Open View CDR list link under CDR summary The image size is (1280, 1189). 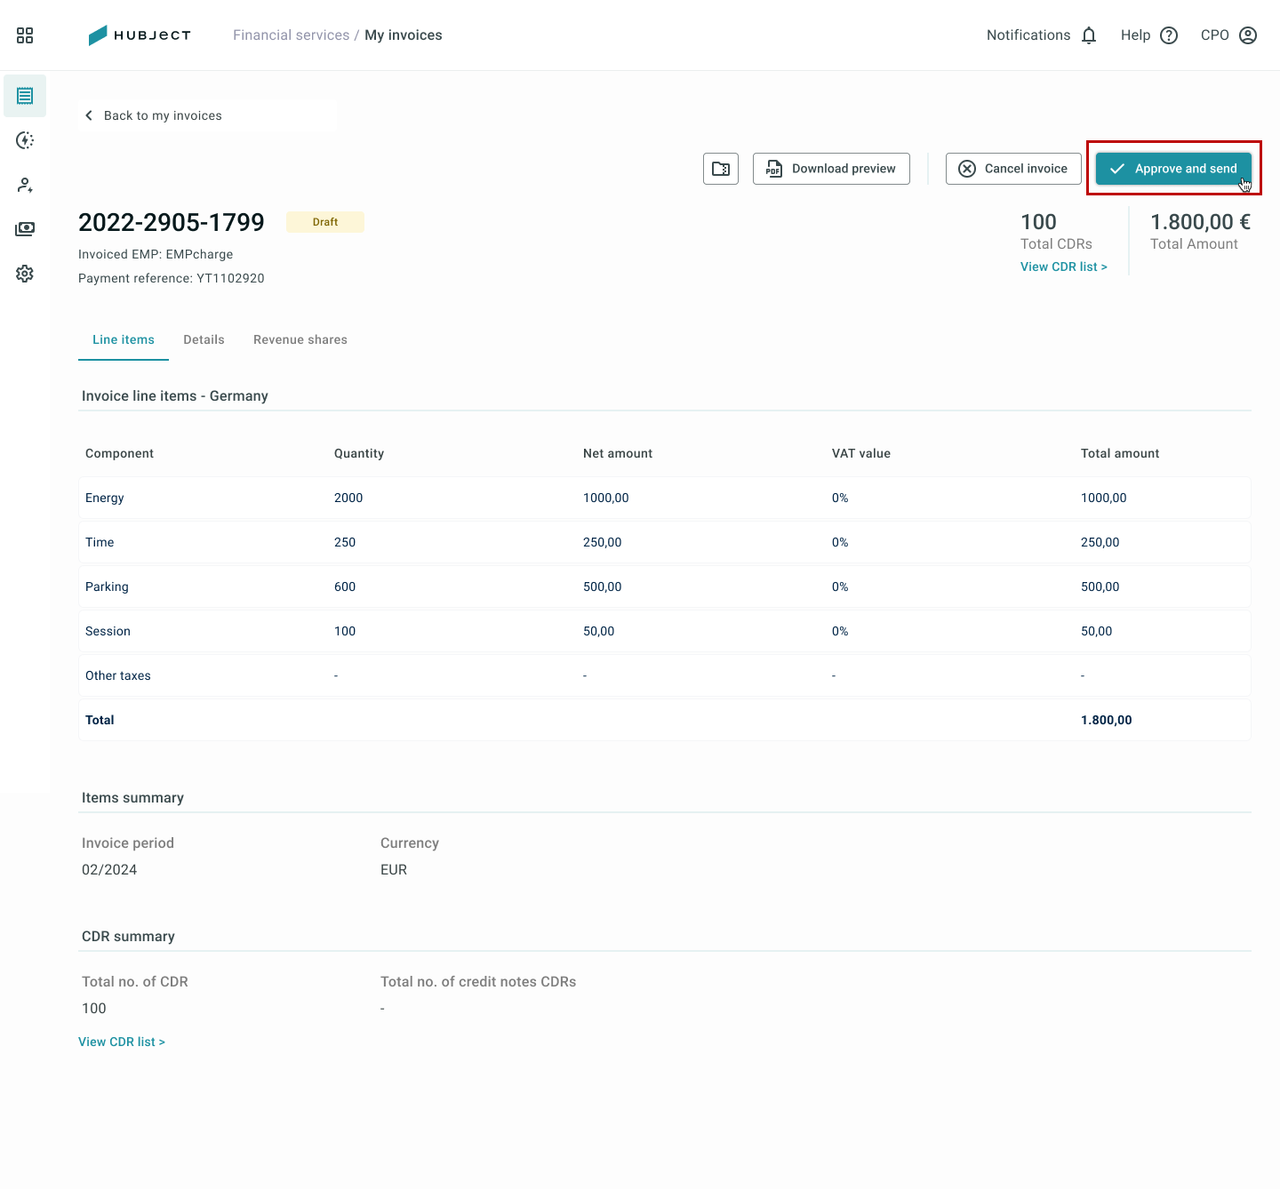click(122, 1042)
